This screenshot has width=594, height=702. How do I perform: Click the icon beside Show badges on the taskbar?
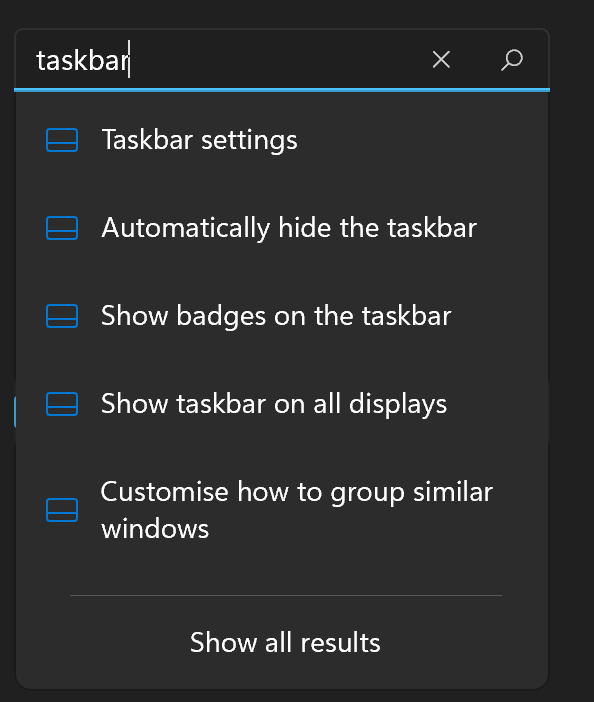click(x=62, y=316)
